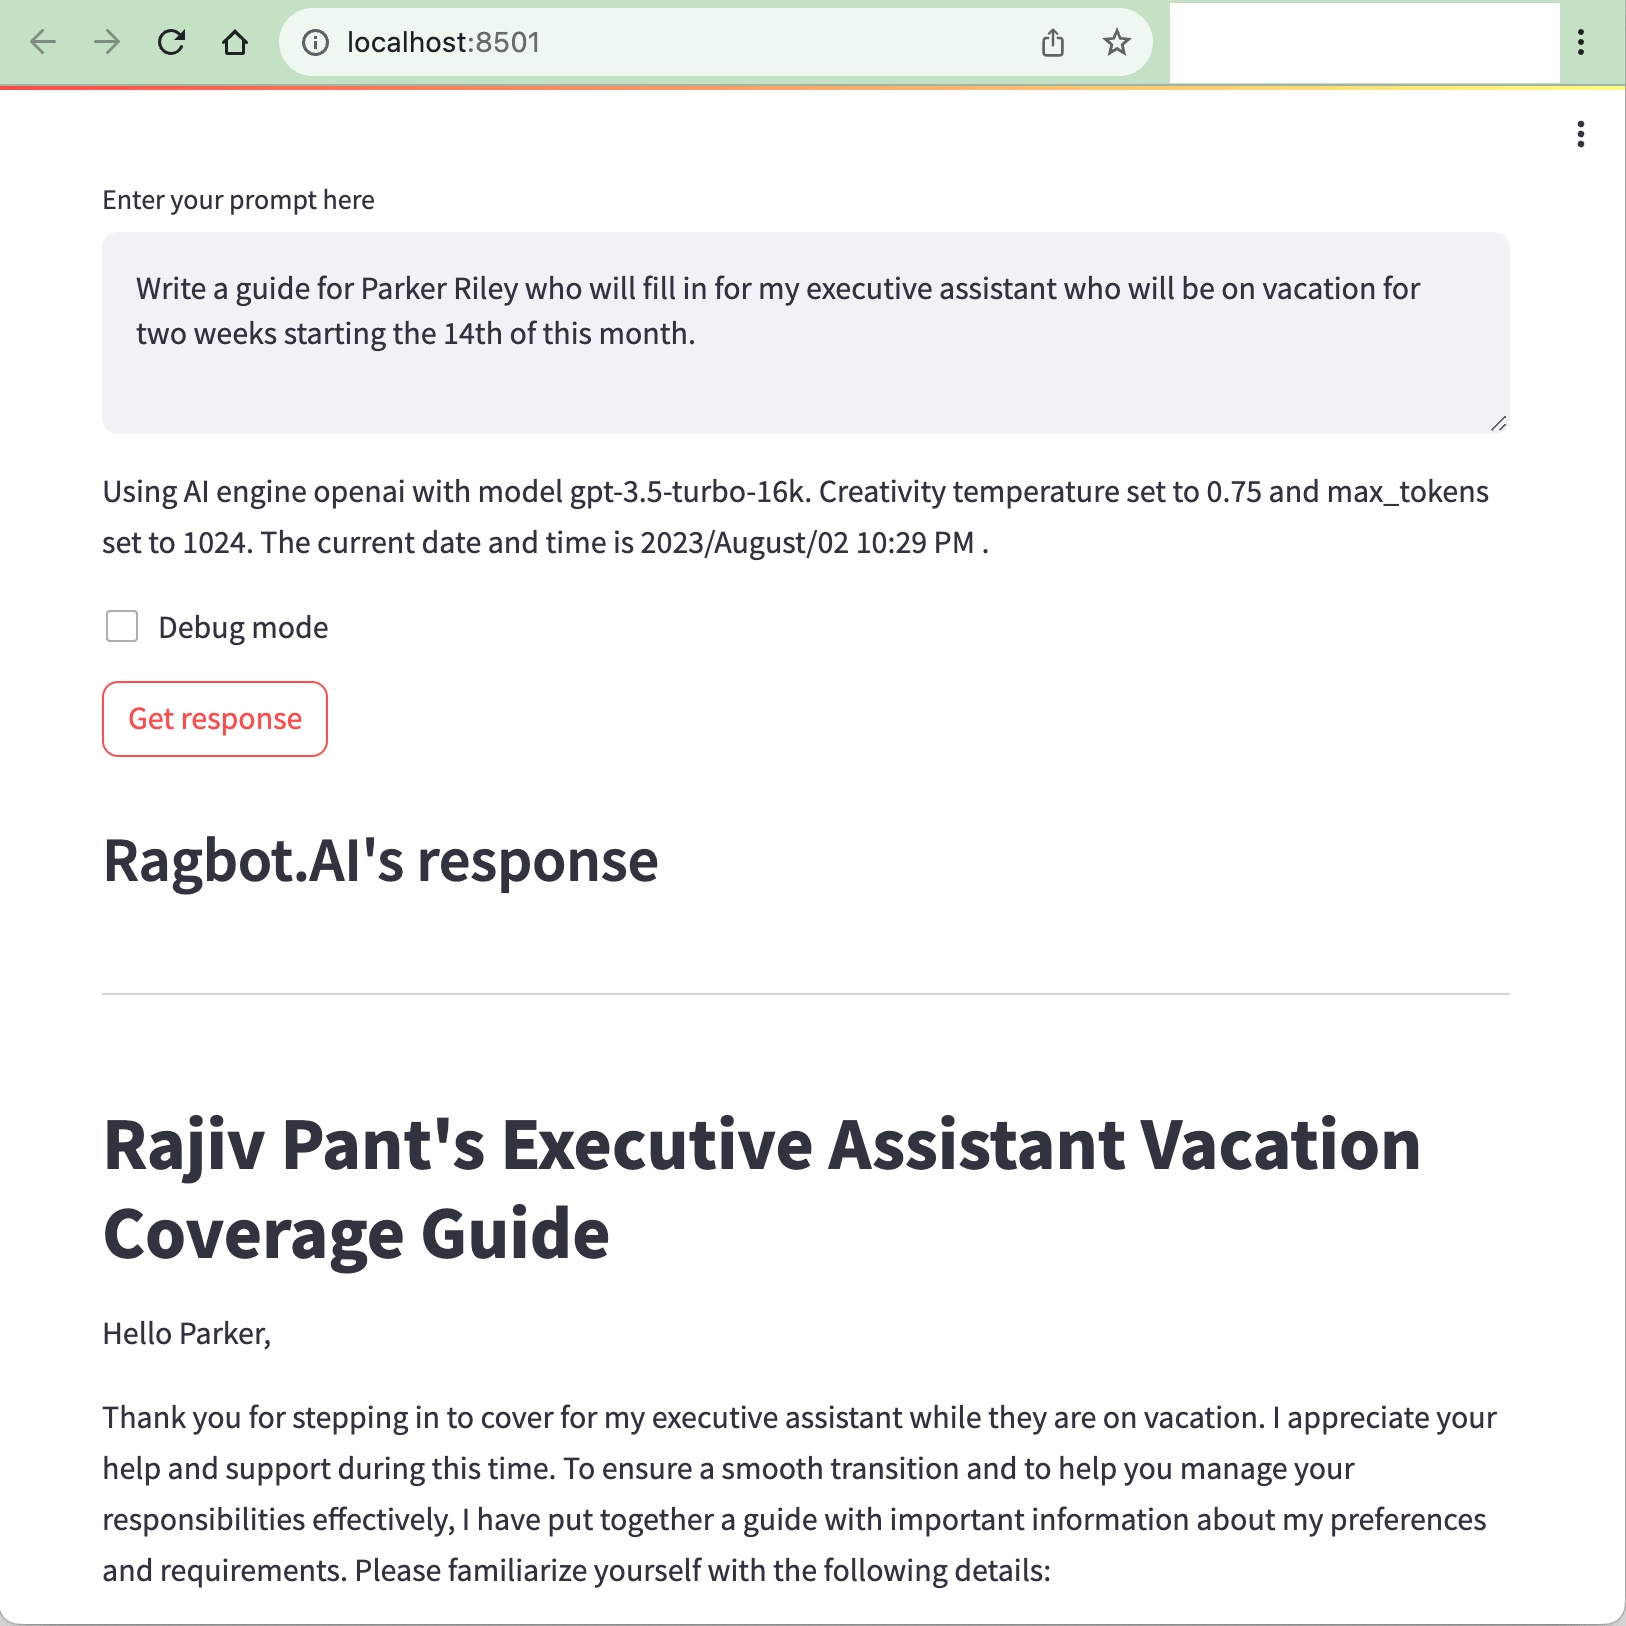Viewport: 1626px width, 1626px height.
Task: View site information icon in address bar
Action: 315,42
